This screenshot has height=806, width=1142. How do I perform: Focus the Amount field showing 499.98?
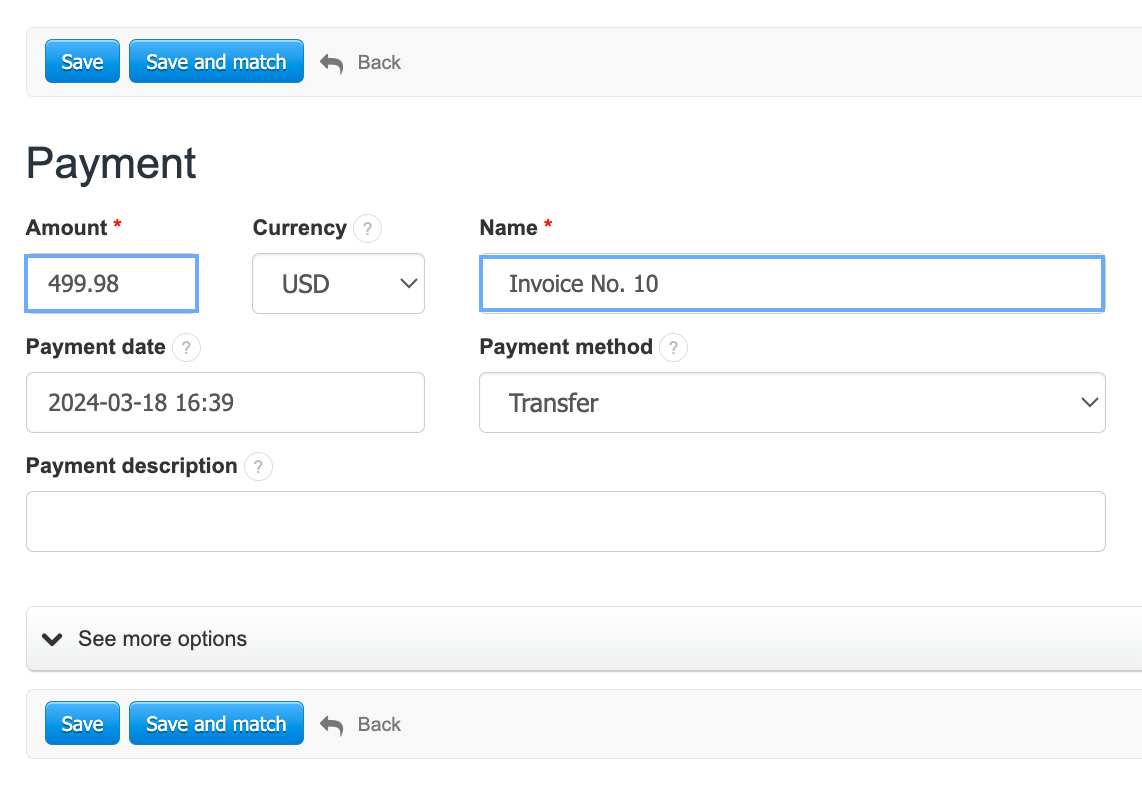[111, 284]
